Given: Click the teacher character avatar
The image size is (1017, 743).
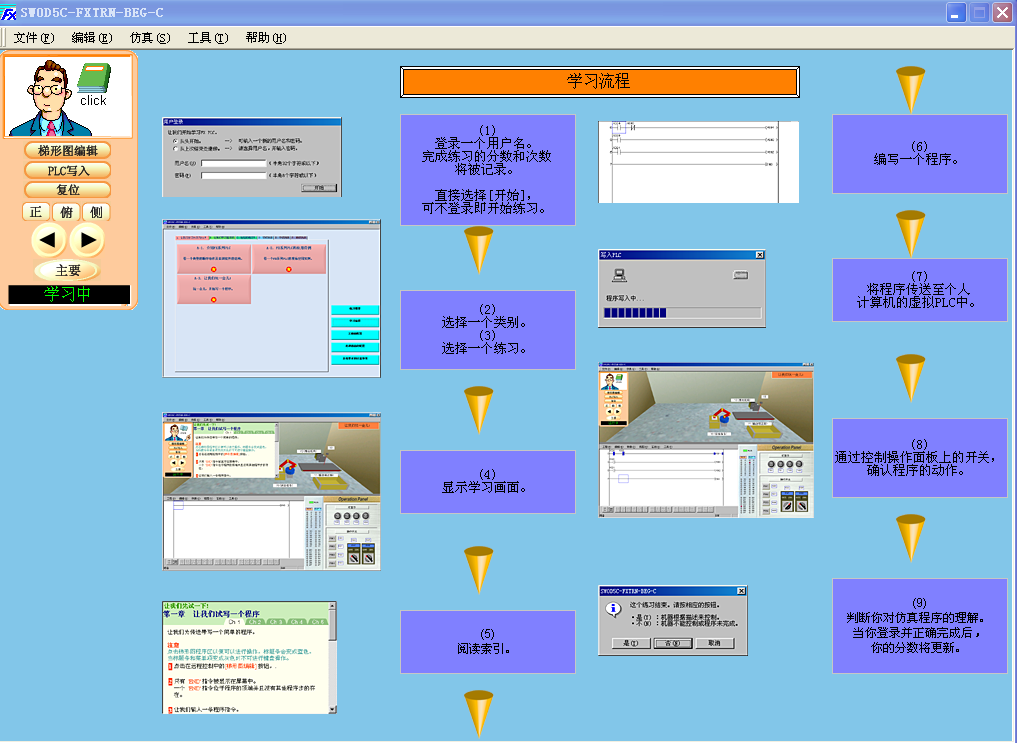Looking at the screenshot, I should click(49, 97).
